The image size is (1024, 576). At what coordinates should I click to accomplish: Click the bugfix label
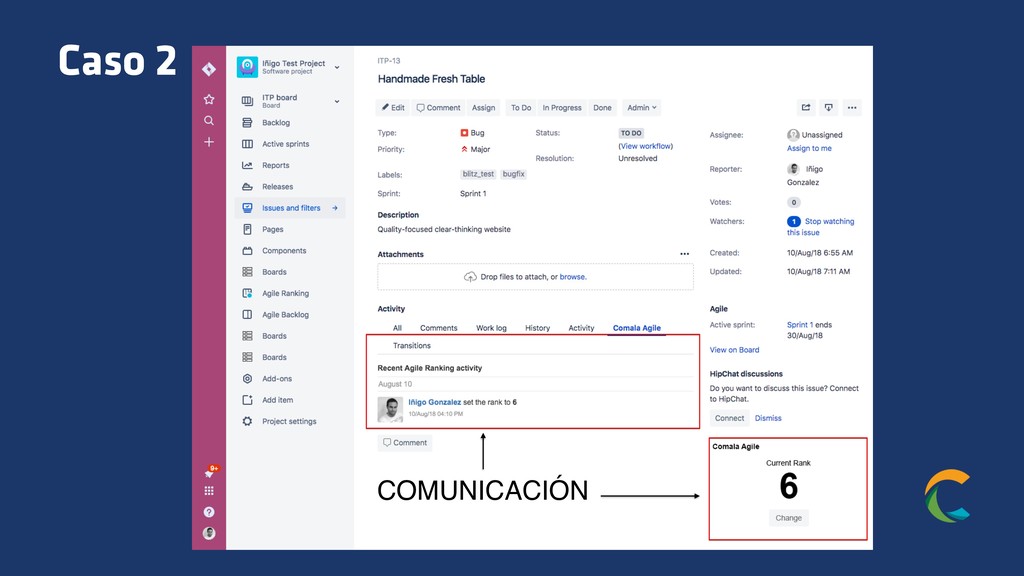(x=513, y=174)
